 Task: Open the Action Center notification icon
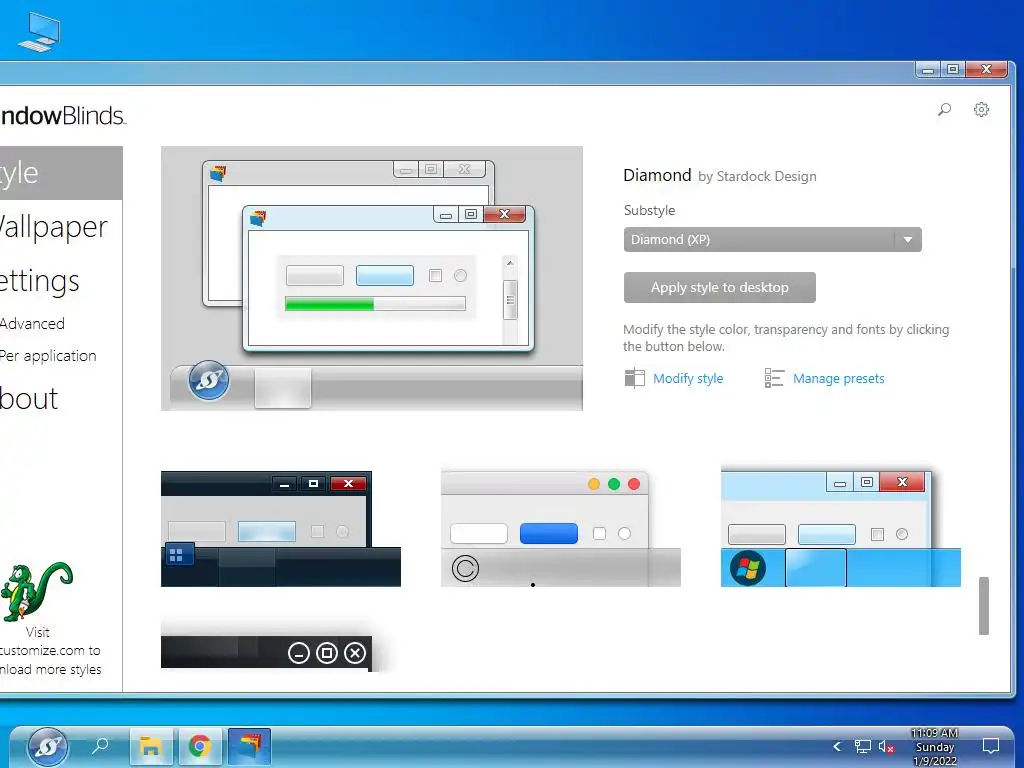(x=991, y=746)
